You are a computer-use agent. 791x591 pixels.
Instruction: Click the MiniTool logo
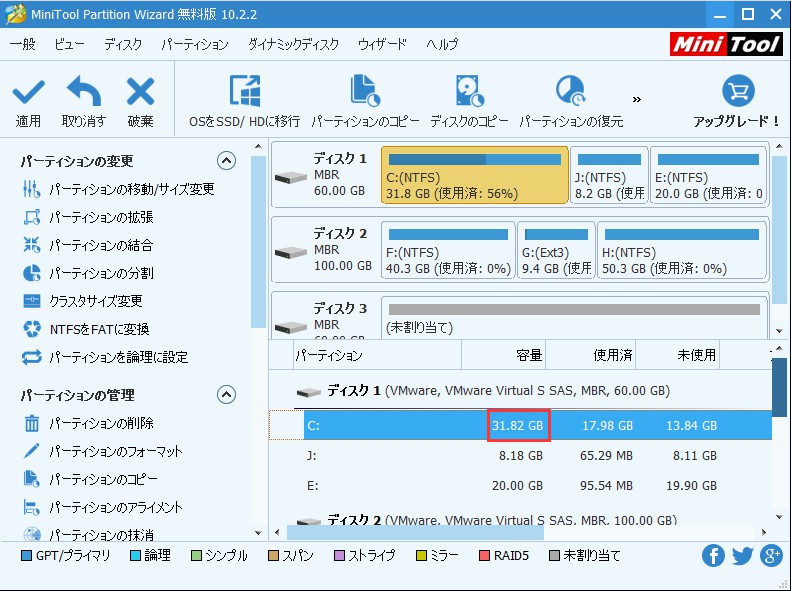(726, 44)
